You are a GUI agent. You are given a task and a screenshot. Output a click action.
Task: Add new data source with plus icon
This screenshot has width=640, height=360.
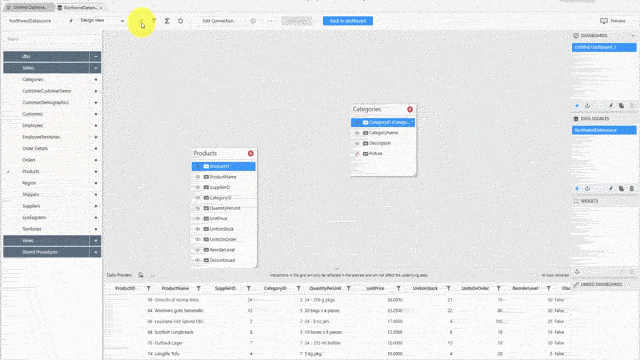coord(577,189)
